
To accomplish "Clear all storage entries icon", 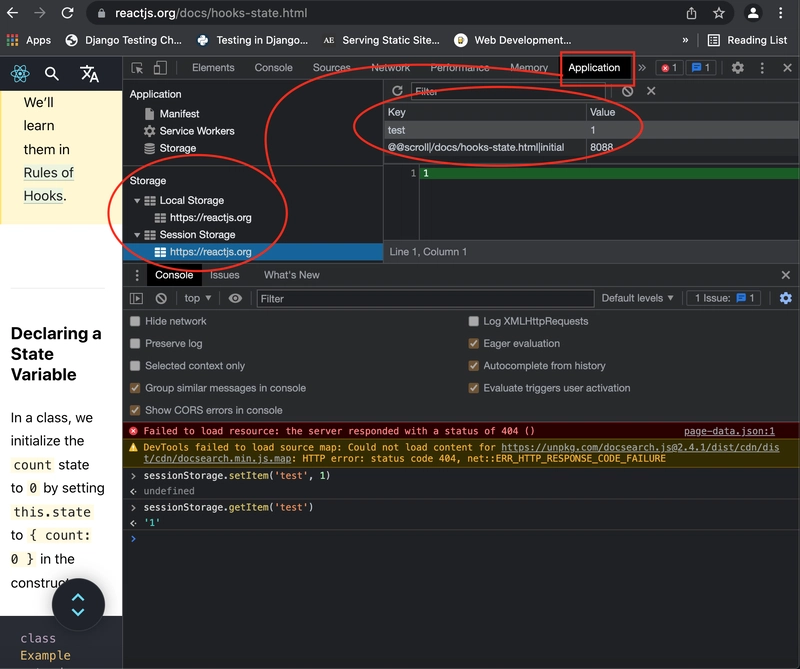I will pyautogui.click(x=628, y=91).
